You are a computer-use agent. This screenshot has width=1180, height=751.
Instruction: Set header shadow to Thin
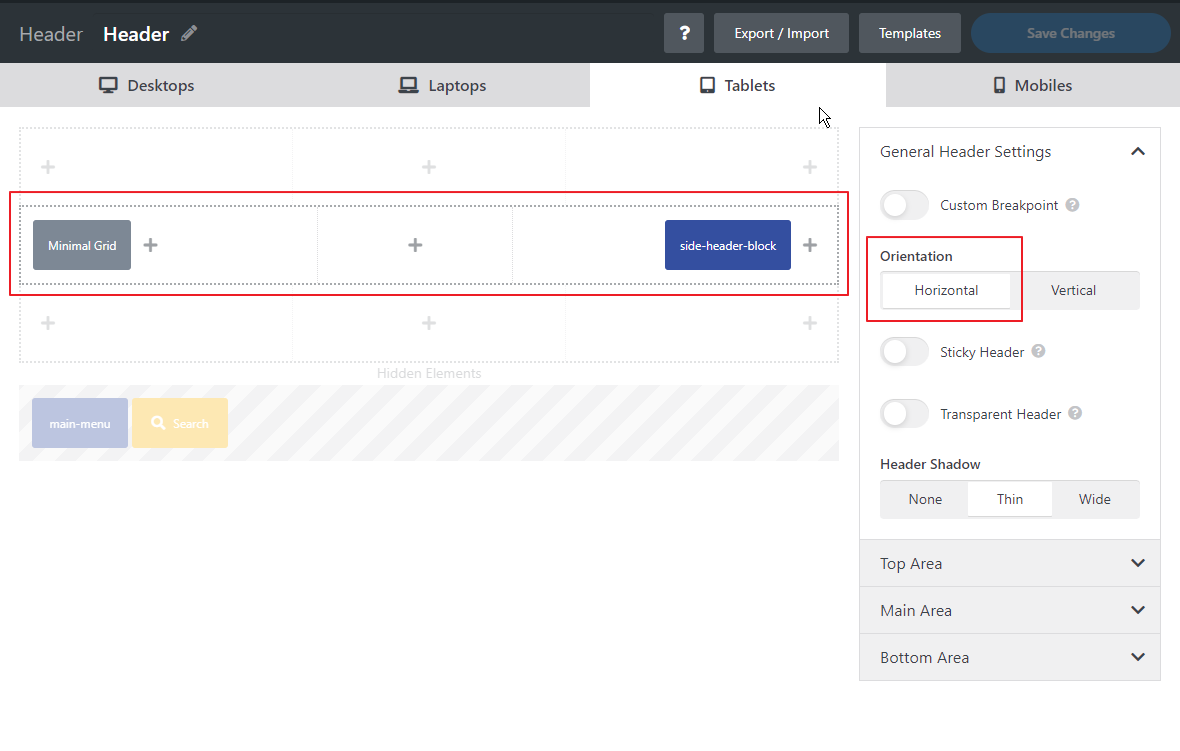pos(1010,500)
